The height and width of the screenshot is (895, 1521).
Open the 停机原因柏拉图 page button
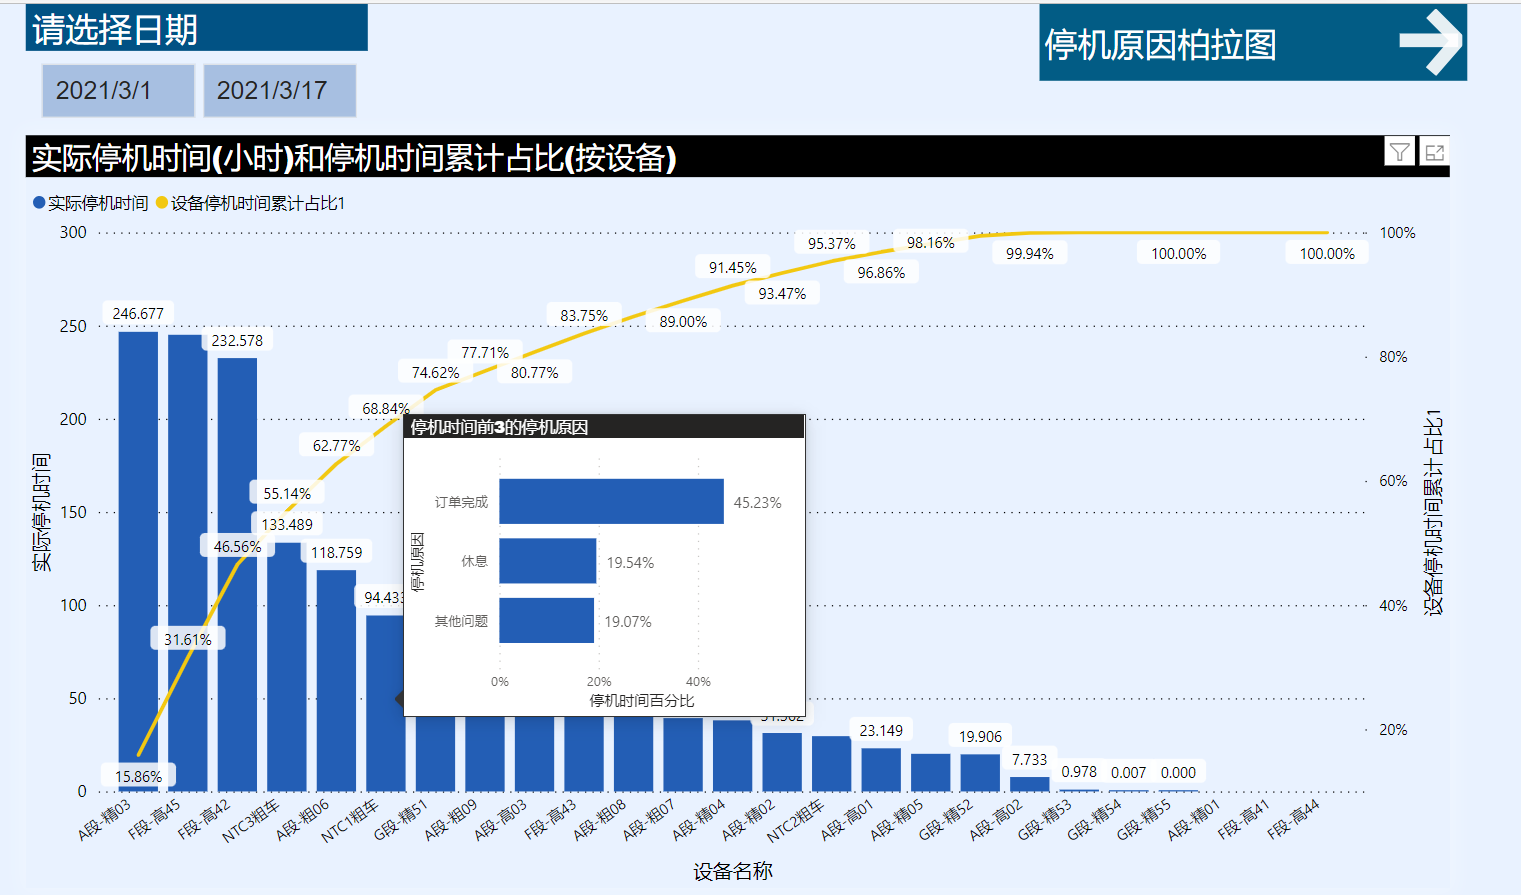click(x=1252, y=42)
